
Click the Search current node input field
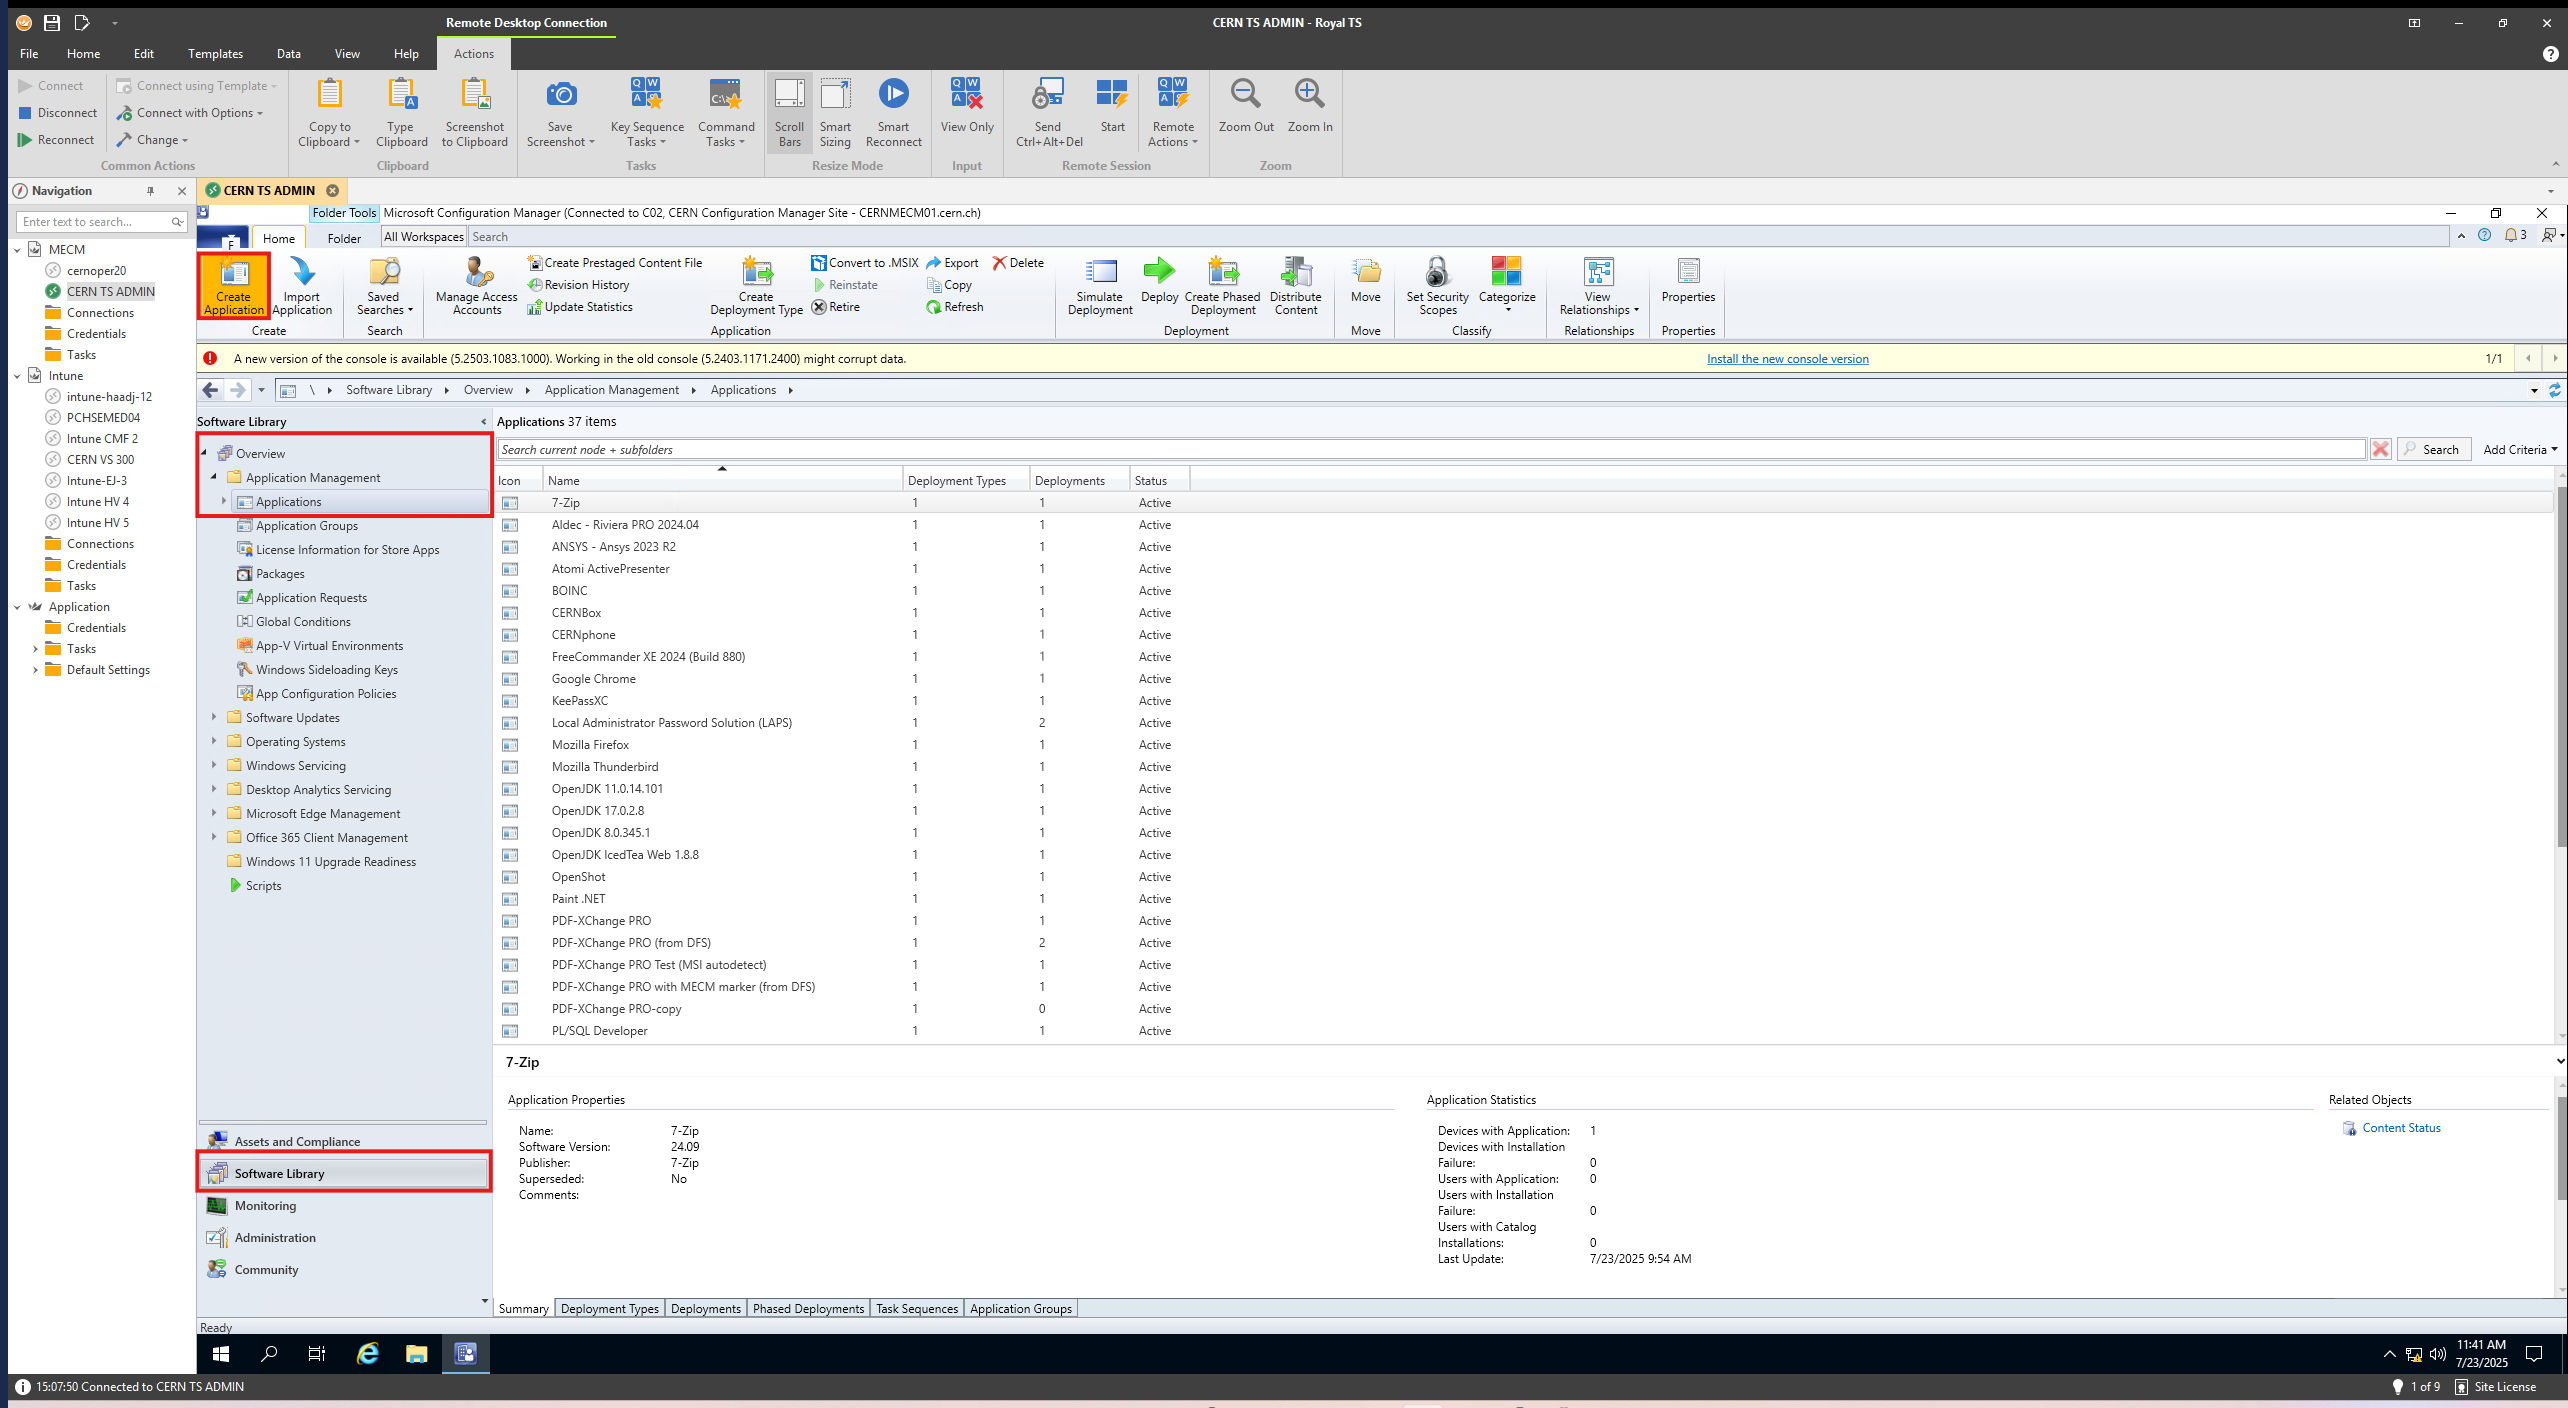pos(1431,450)
